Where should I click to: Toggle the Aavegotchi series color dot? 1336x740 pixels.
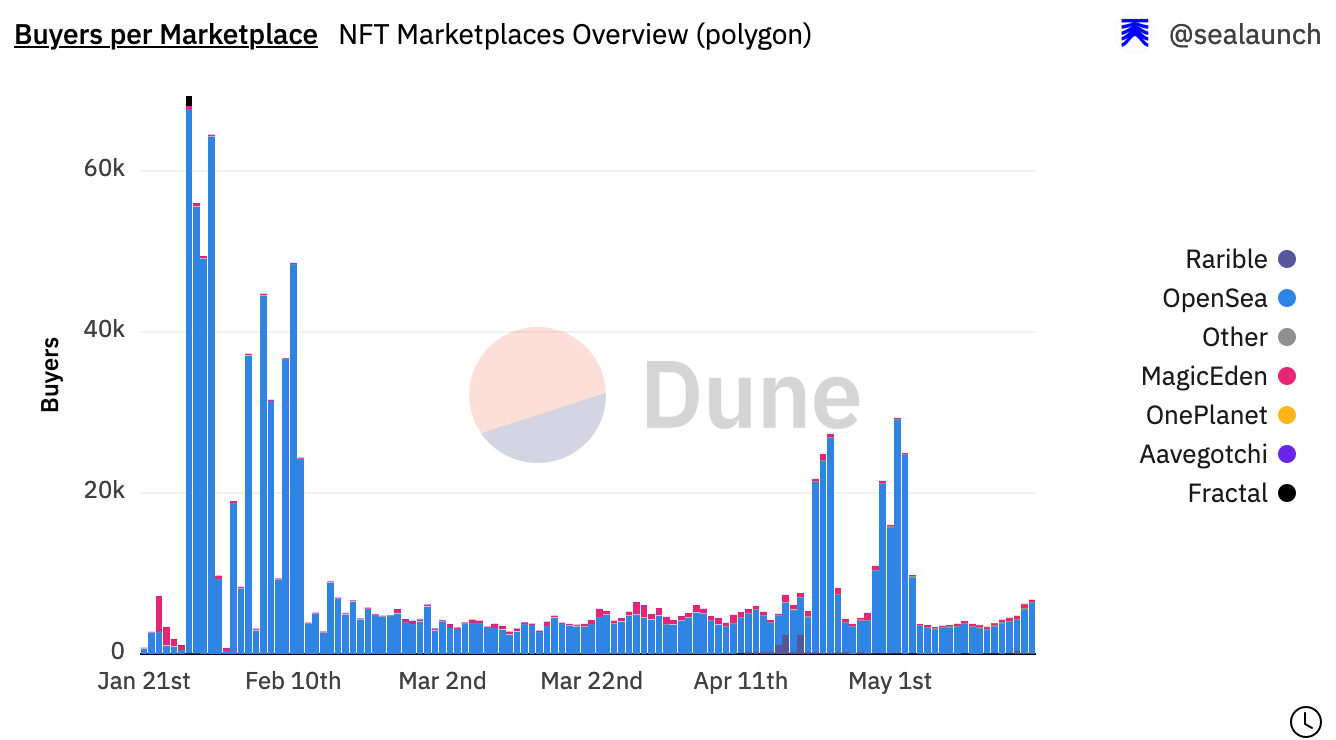pyautogui.click(x=1287, y=454)
